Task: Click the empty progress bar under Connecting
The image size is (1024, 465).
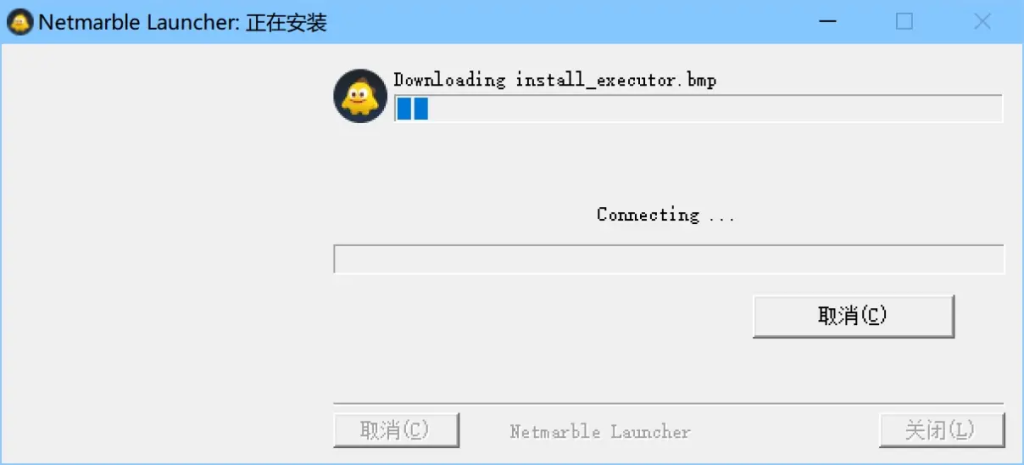Action: click(x=669, y=259)
